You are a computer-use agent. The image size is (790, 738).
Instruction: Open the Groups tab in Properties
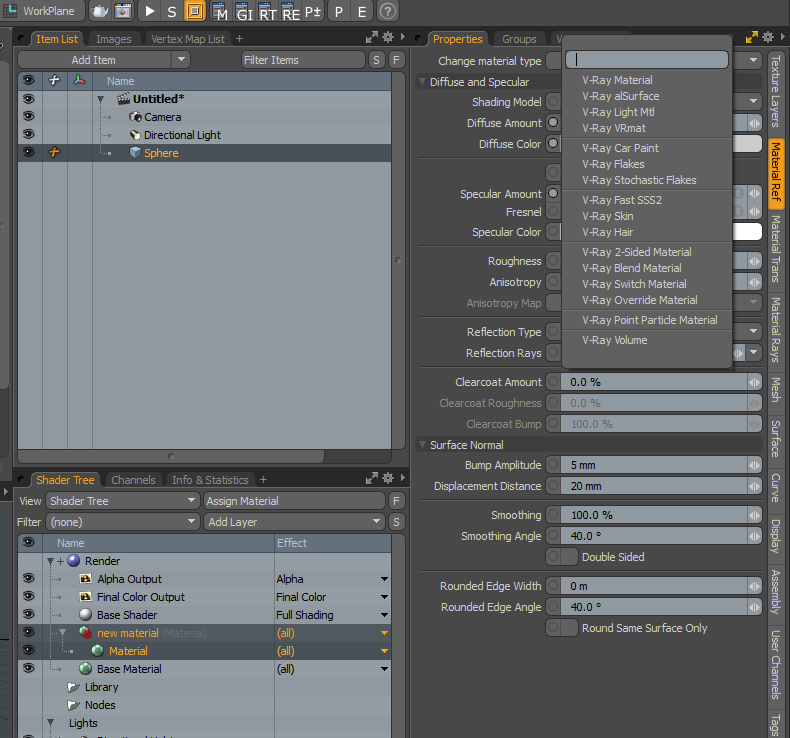[519, 39]
